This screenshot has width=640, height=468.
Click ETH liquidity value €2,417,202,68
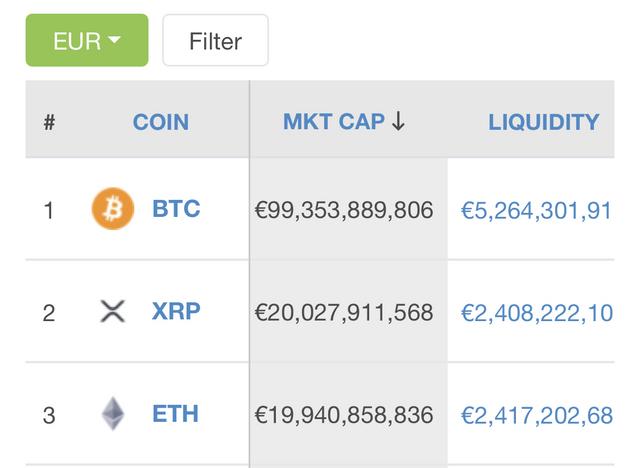click(537, 416)
